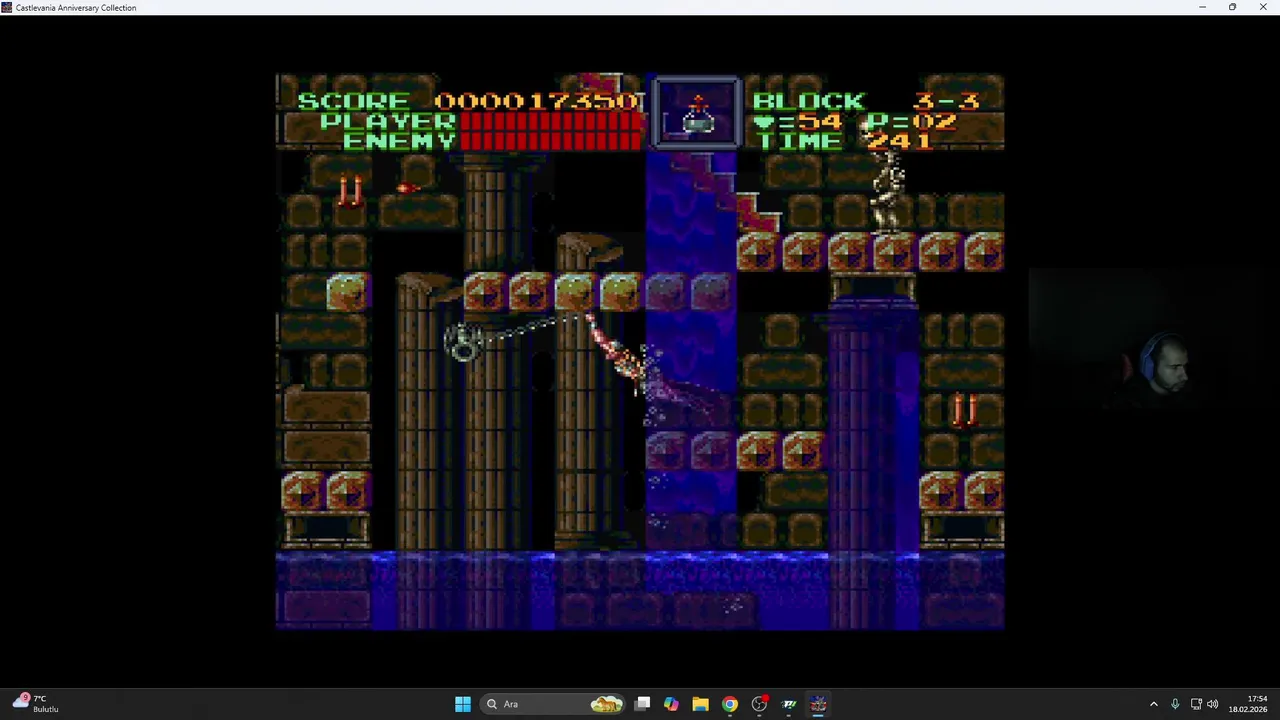Click the BLOCK 3-3 stage label
The image size is (1280, 720).
coord(866,101)
